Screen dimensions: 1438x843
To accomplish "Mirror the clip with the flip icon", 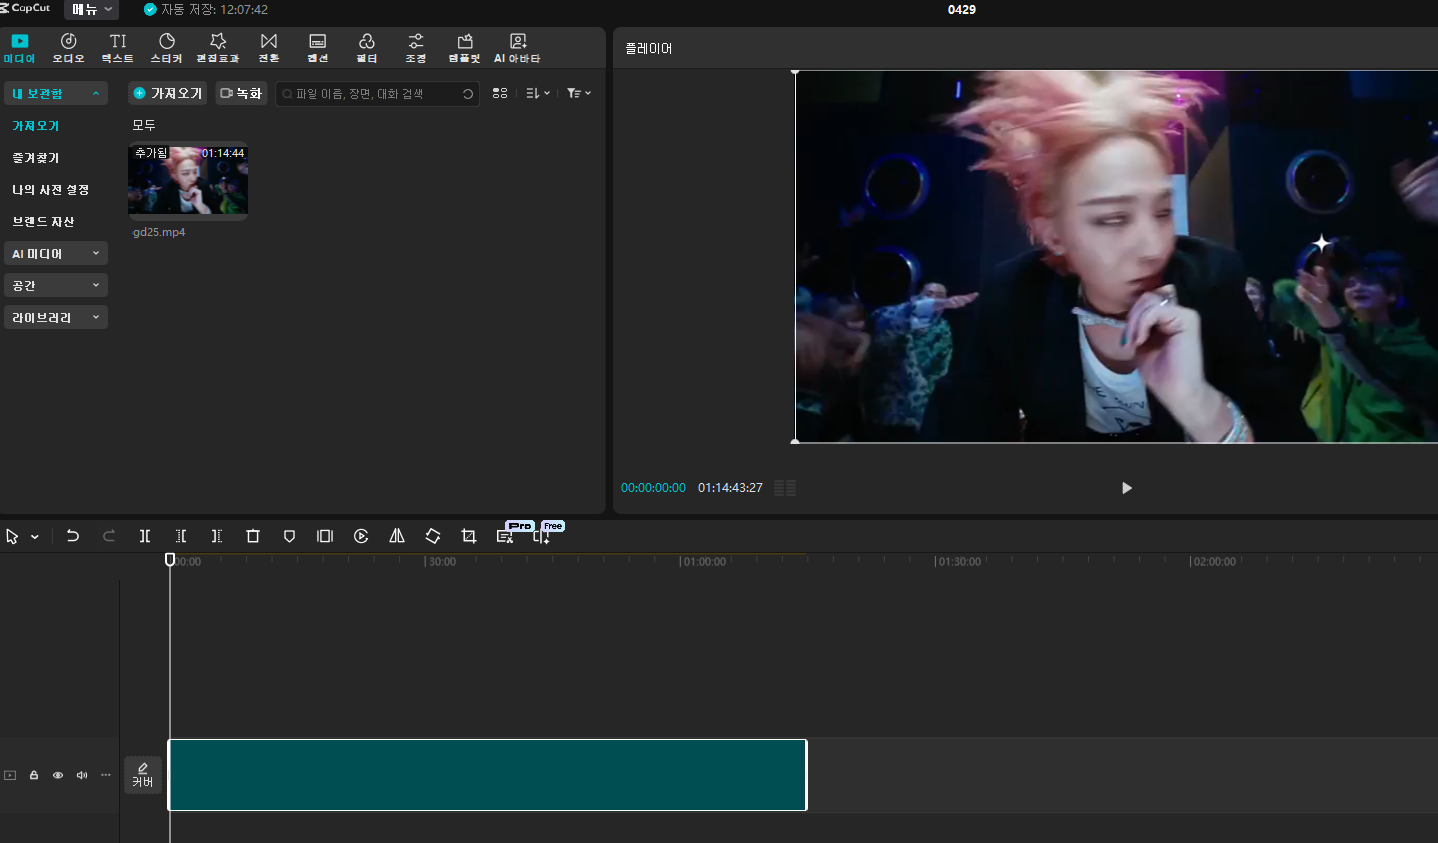I will tap(397, 536).
